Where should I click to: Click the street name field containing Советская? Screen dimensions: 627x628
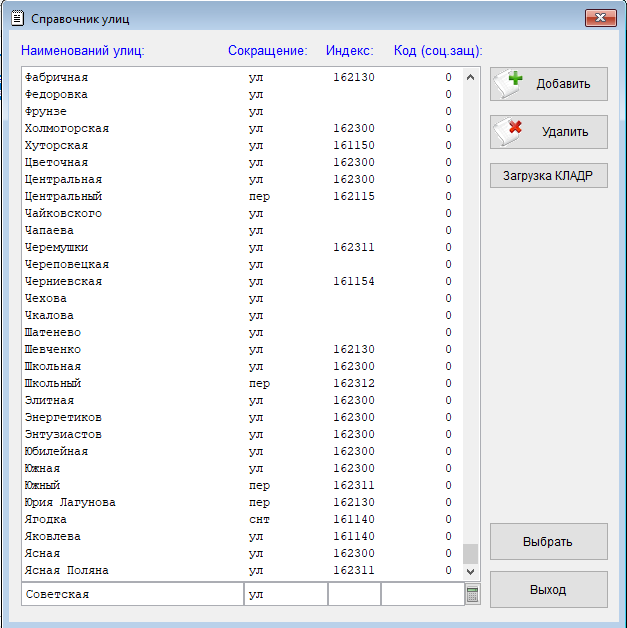tap(132, 594)
